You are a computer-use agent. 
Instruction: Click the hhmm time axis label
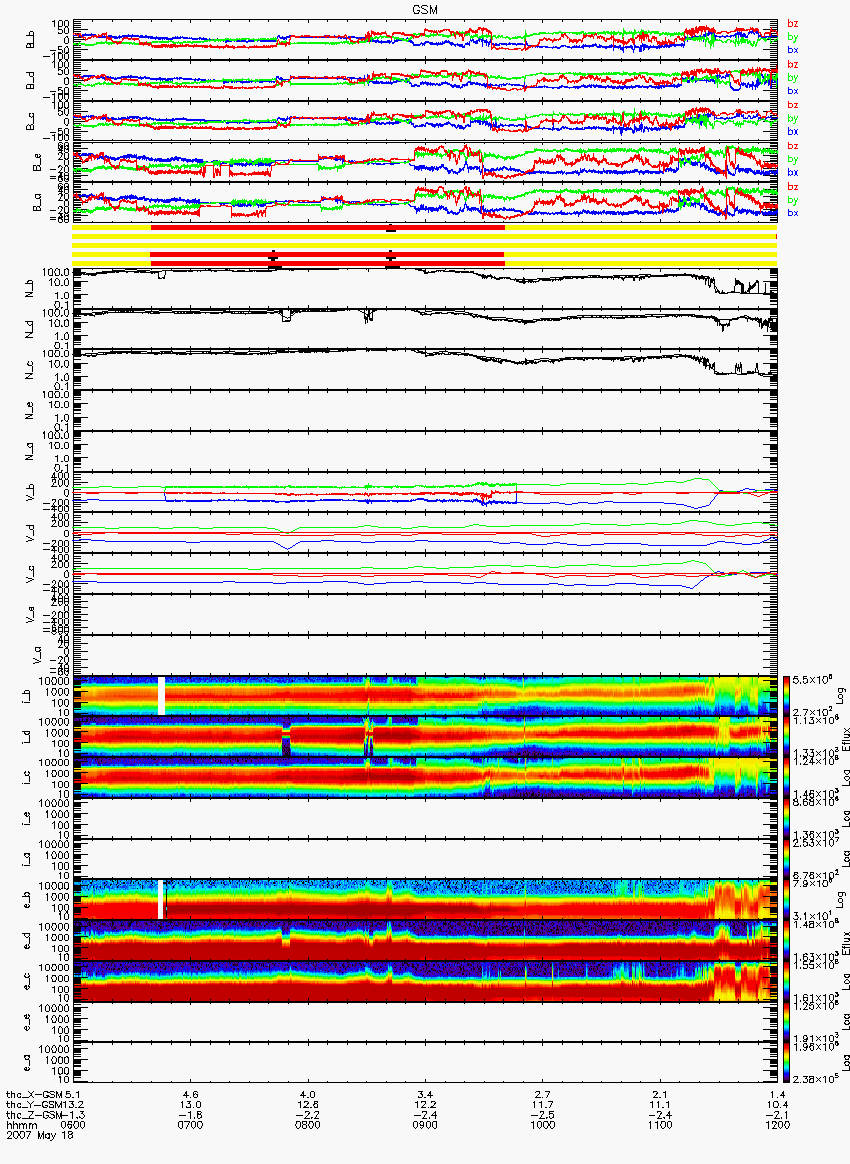click(x=20, y=1125)
